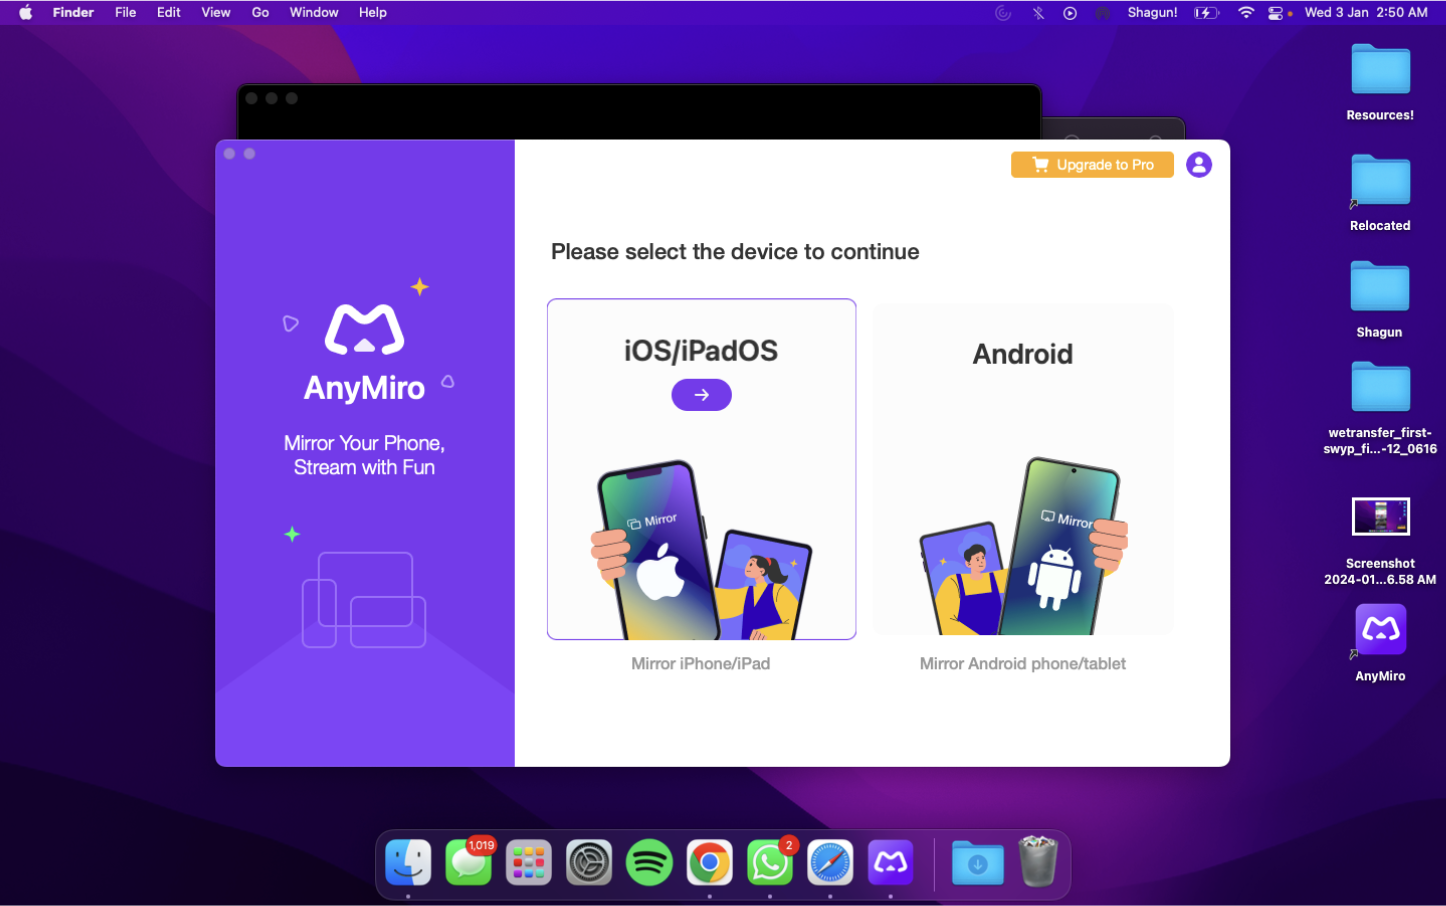Open WhatsApp from the Dock
Viewport: 1446px width, 906px height.
[x=770, y=862]
